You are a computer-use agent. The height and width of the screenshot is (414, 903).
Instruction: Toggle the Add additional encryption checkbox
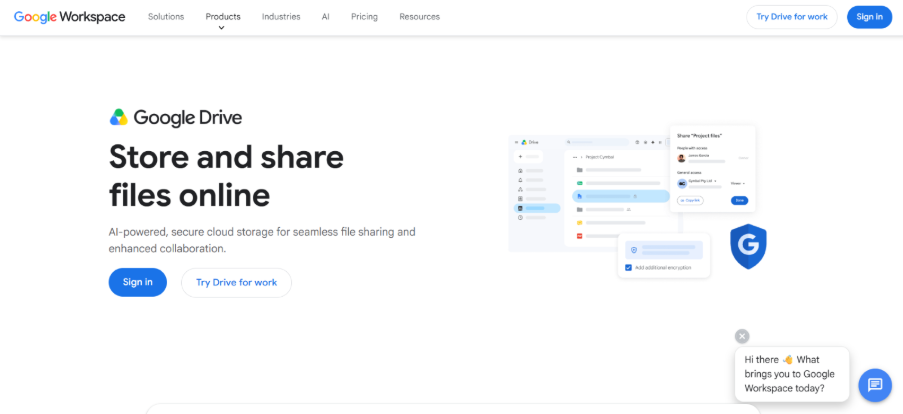pyautogui.click(x=628, y=268)
